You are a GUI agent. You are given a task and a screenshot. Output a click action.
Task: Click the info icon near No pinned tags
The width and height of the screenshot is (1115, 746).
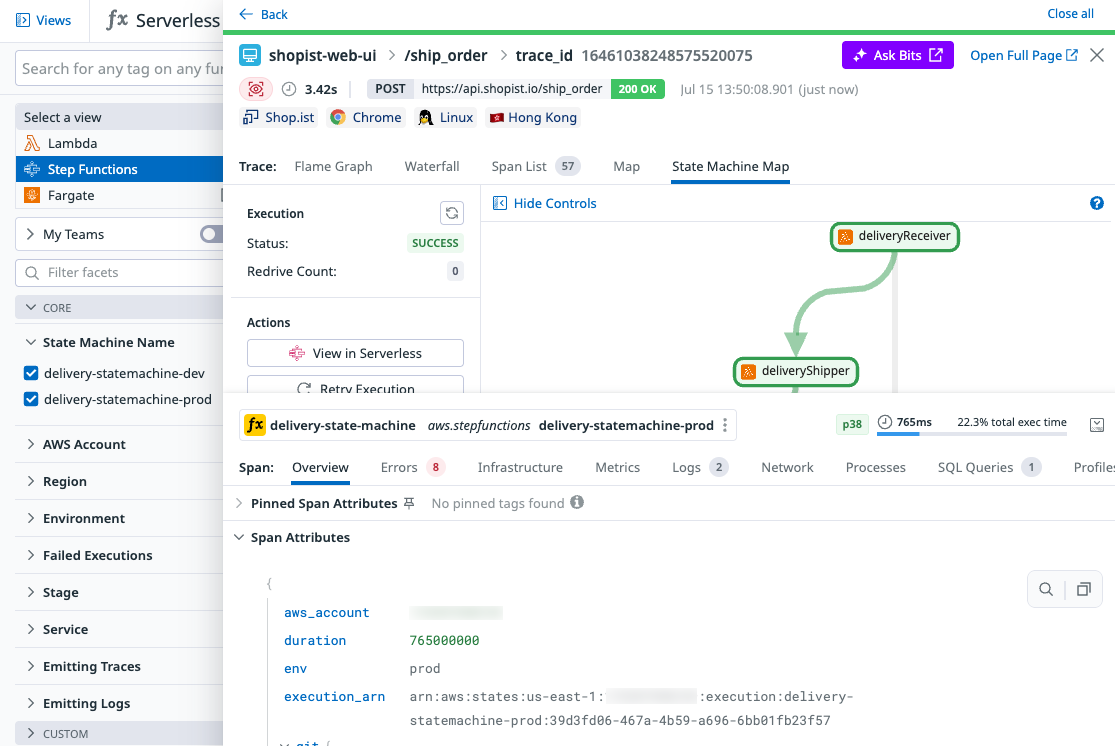[577, 502]
